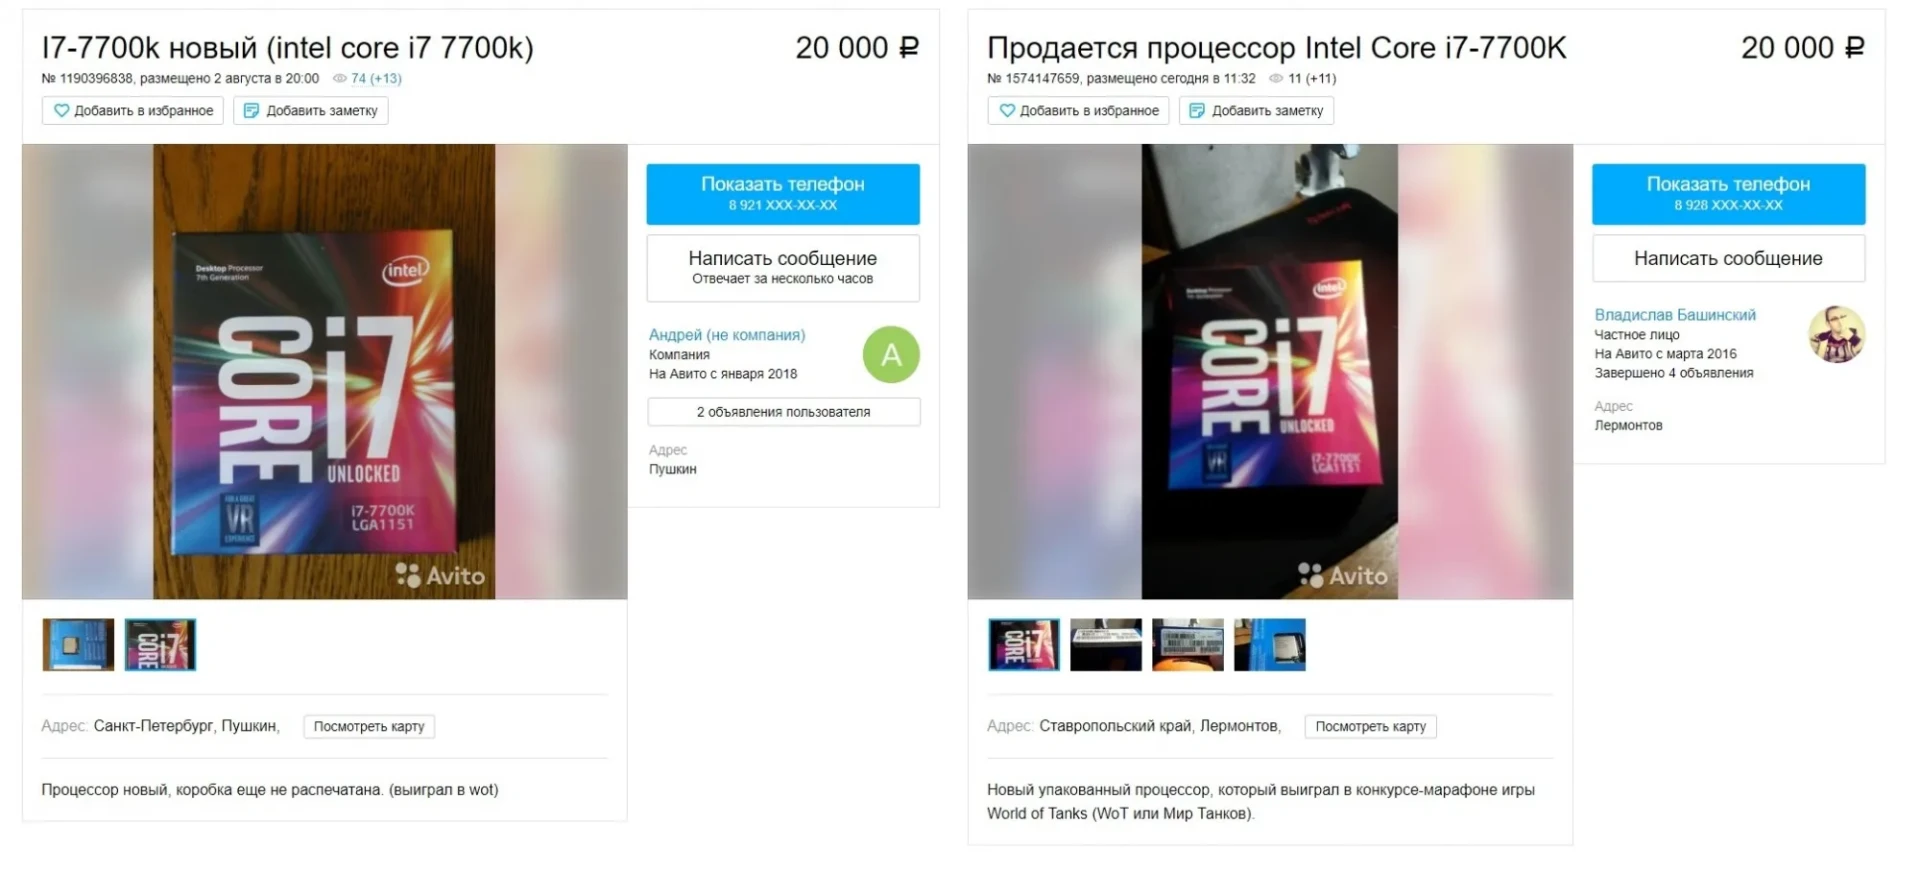Click the eye views icon showing 11 (+11)
1920x896 pixels.
click(x=1276, y=78)
